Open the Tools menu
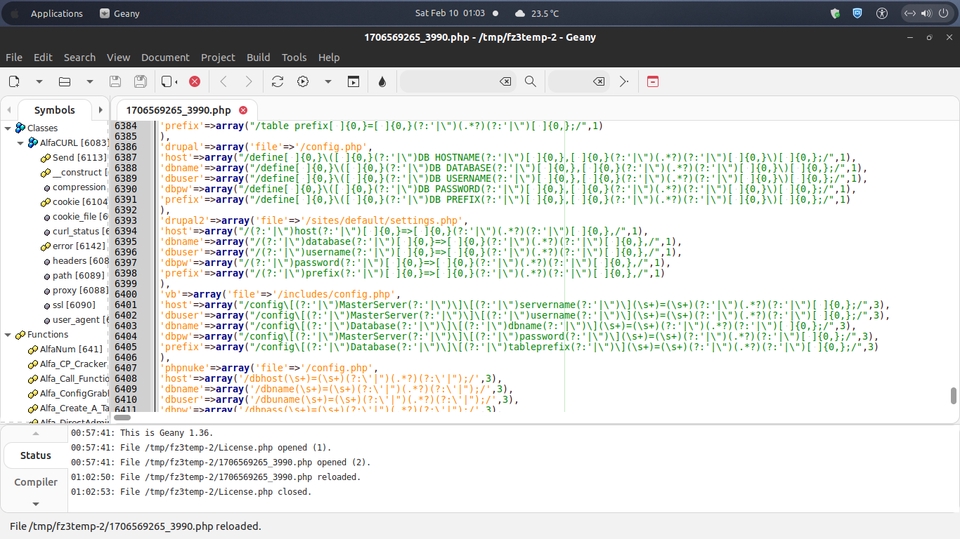This screenshot has height=539, width=960. [294, 57]
